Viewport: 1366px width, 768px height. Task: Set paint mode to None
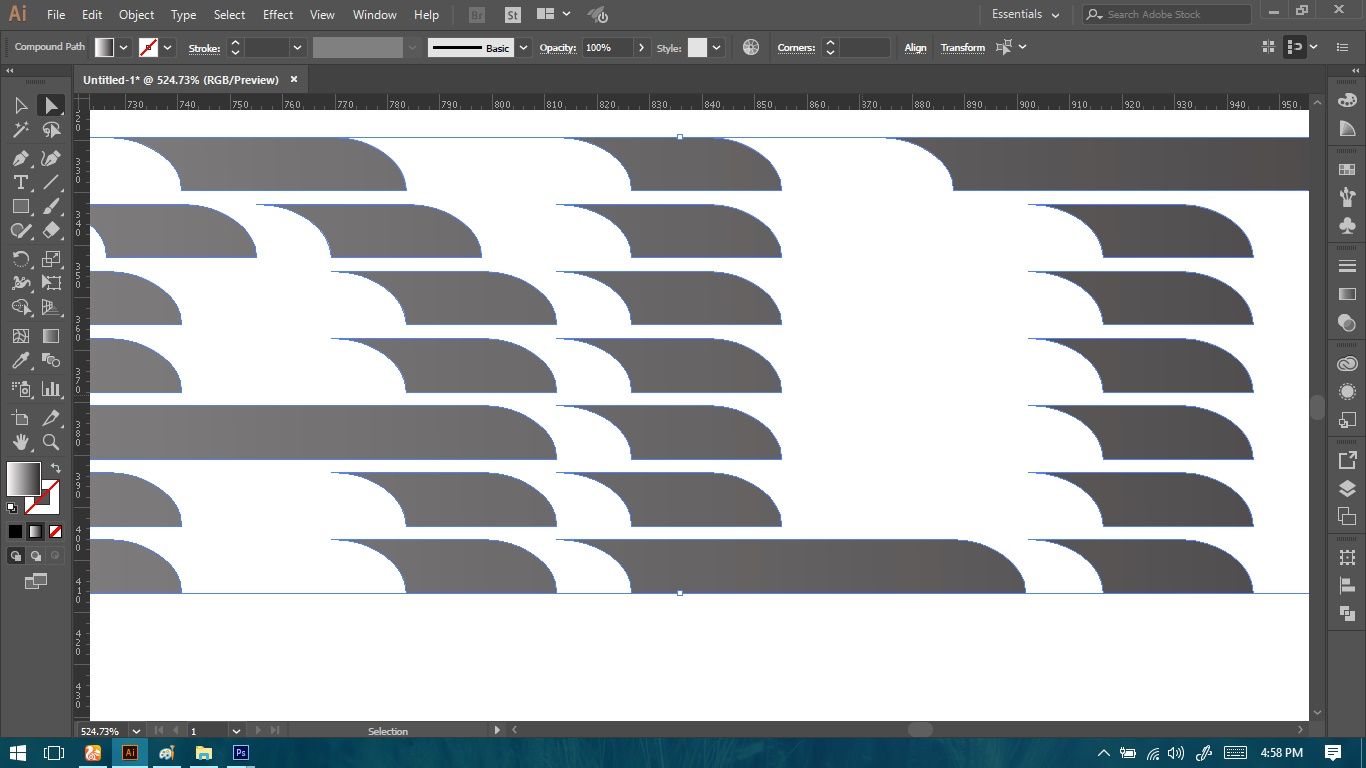click(56, 532)
